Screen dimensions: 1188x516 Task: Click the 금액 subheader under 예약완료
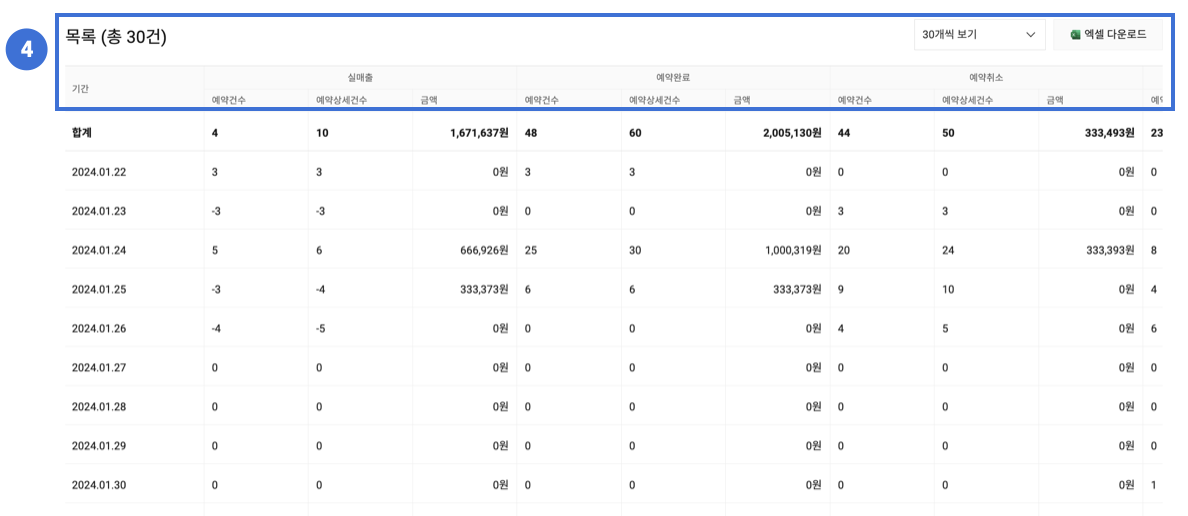click(742, 100)
